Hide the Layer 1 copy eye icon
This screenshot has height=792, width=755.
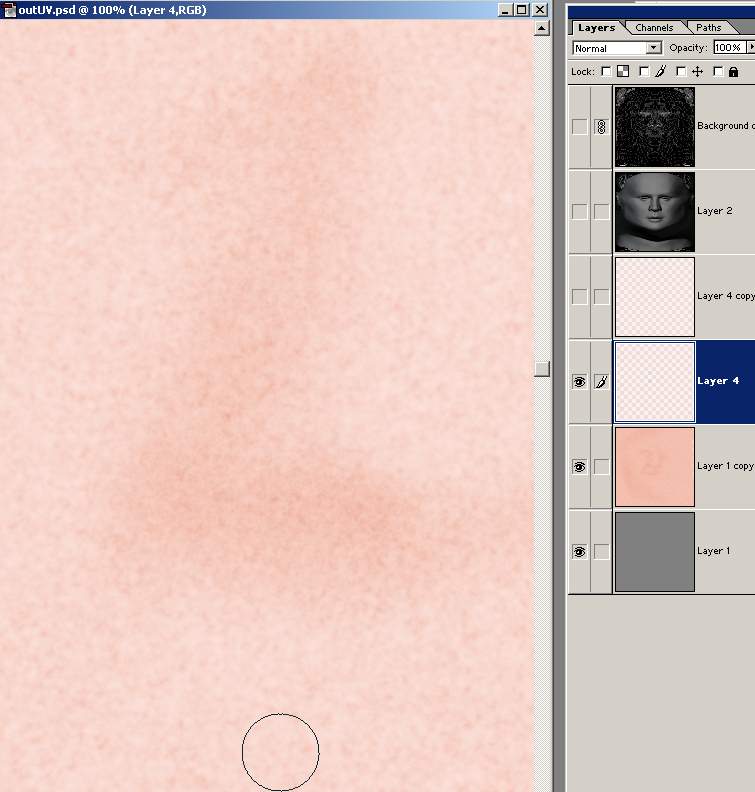[x=579, y=467]
